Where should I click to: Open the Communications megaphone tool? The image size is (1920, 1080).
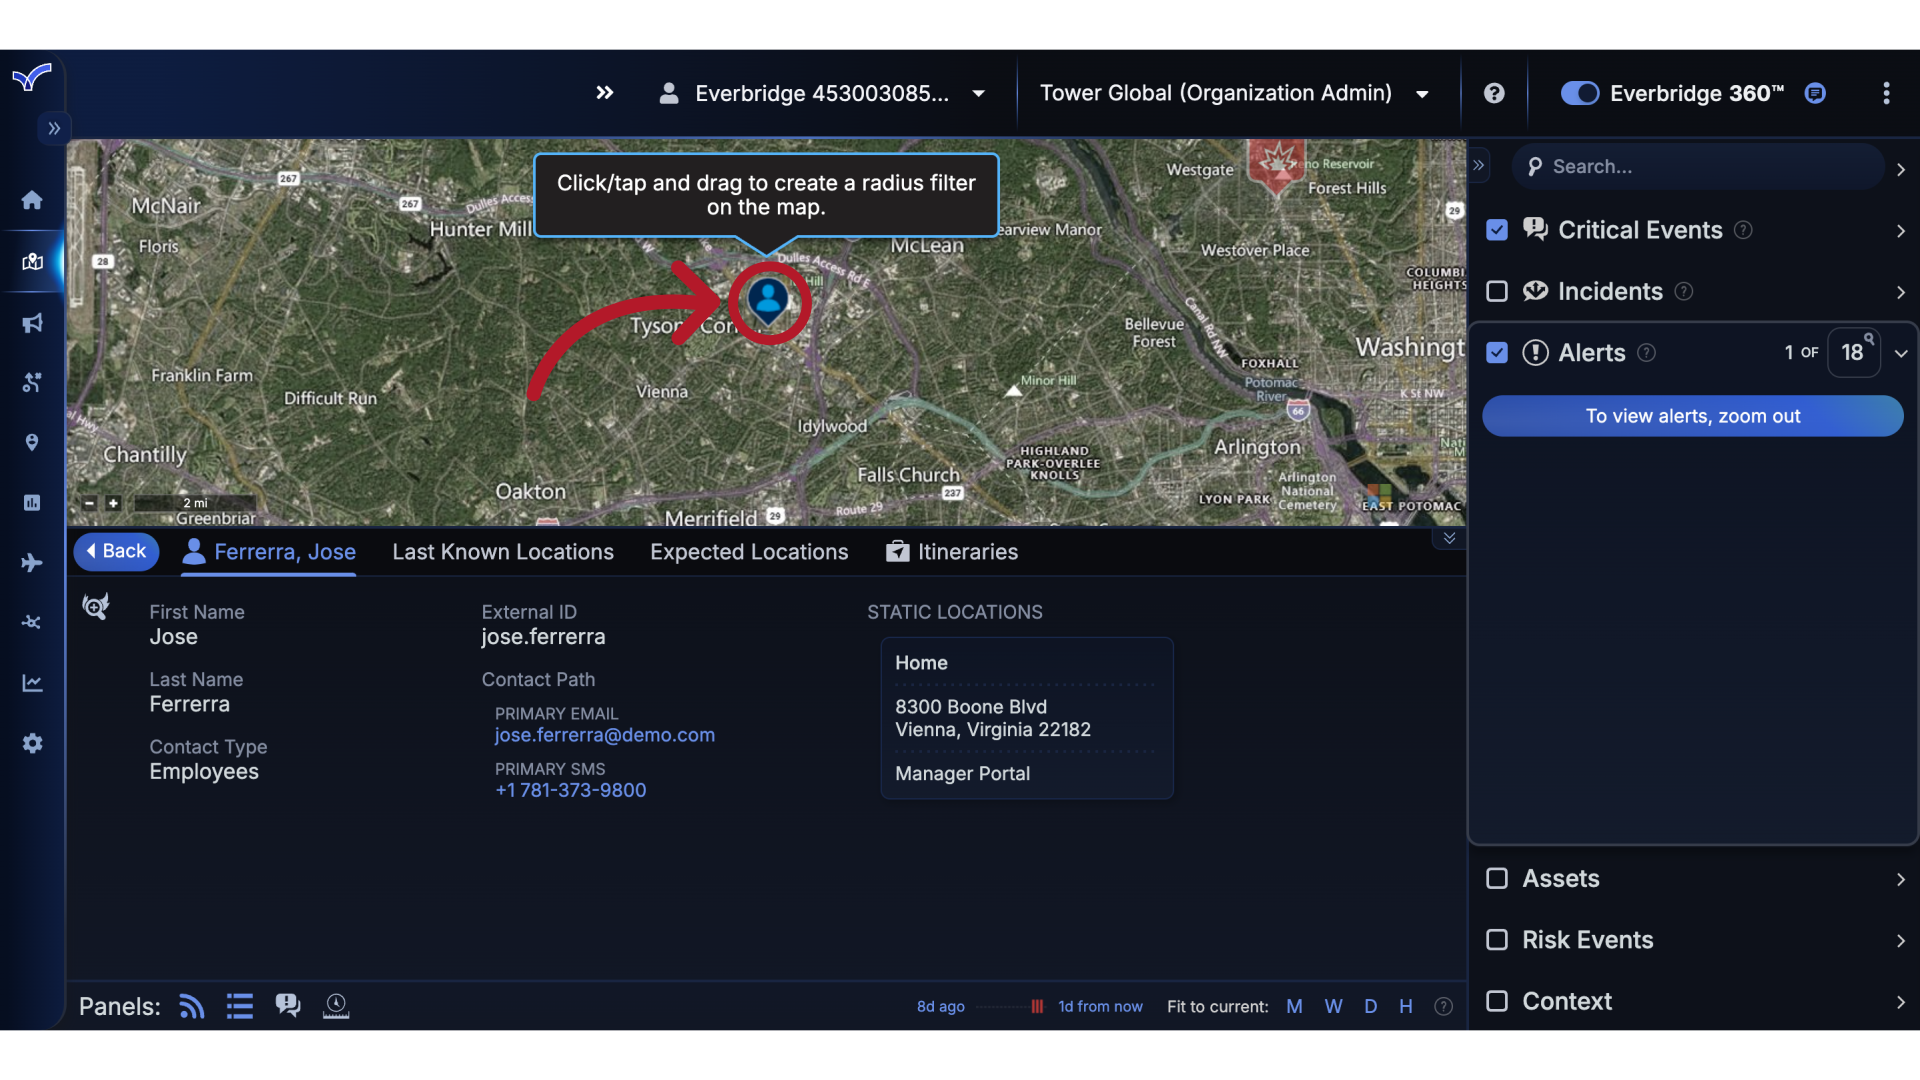click(x=32, y=322)
